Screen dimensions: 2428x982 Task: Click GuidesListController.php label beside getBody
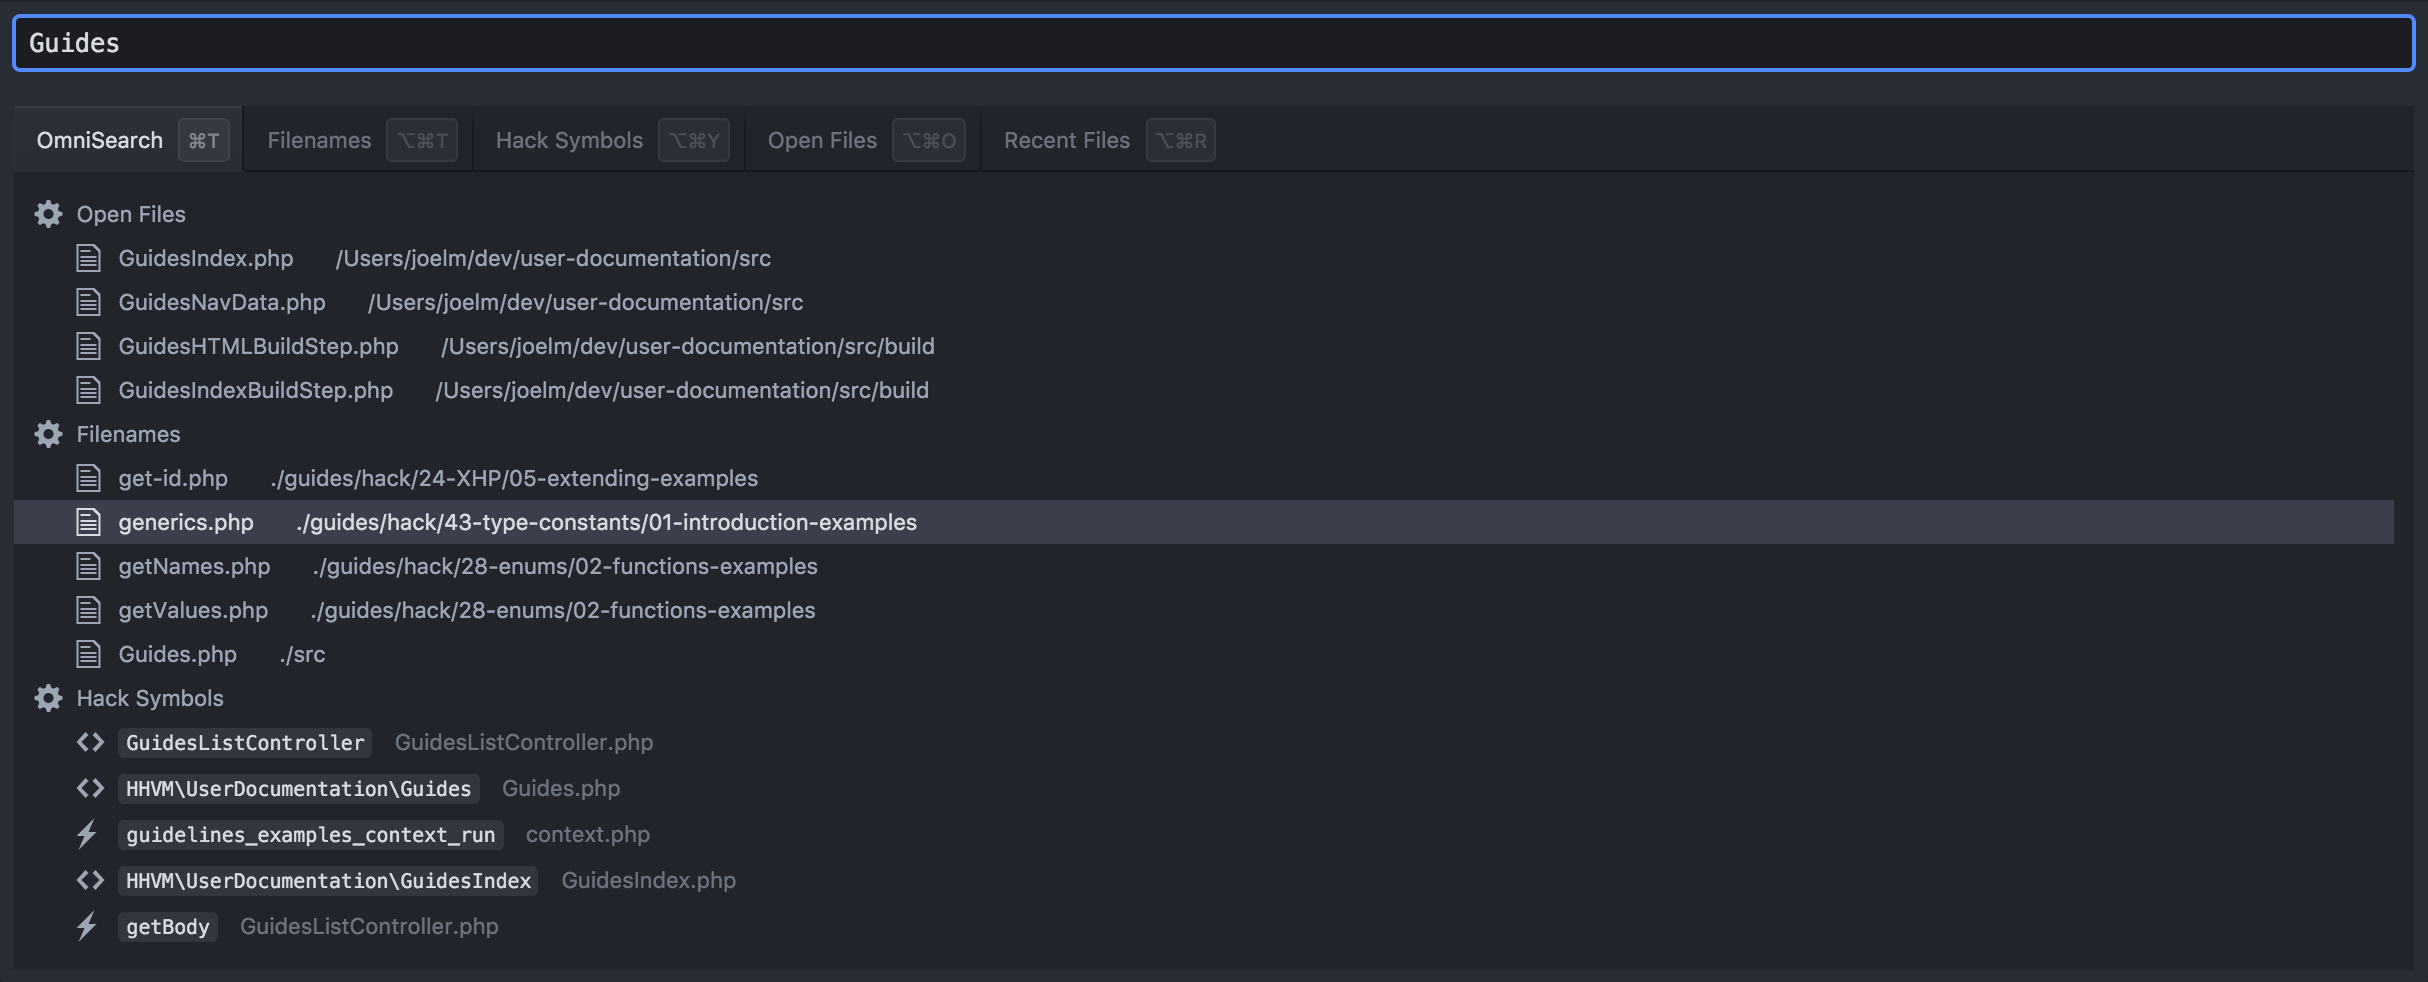coord(369,926)
